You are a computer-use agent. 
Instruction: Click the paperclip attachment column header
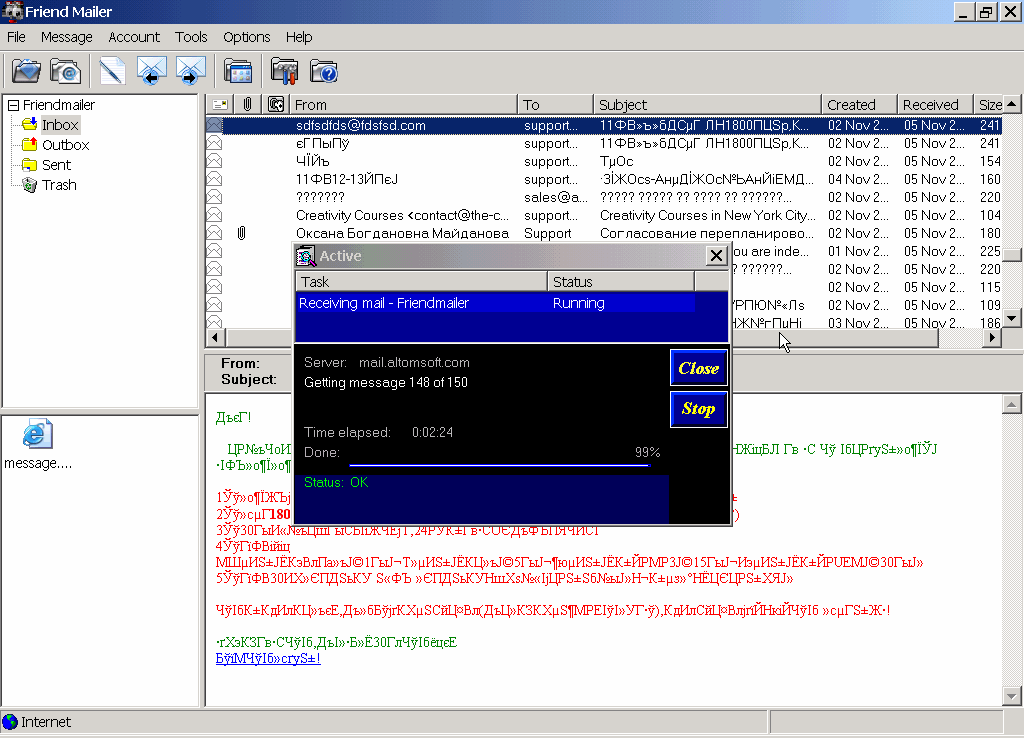pyautogui.click(x=247, y=104)
